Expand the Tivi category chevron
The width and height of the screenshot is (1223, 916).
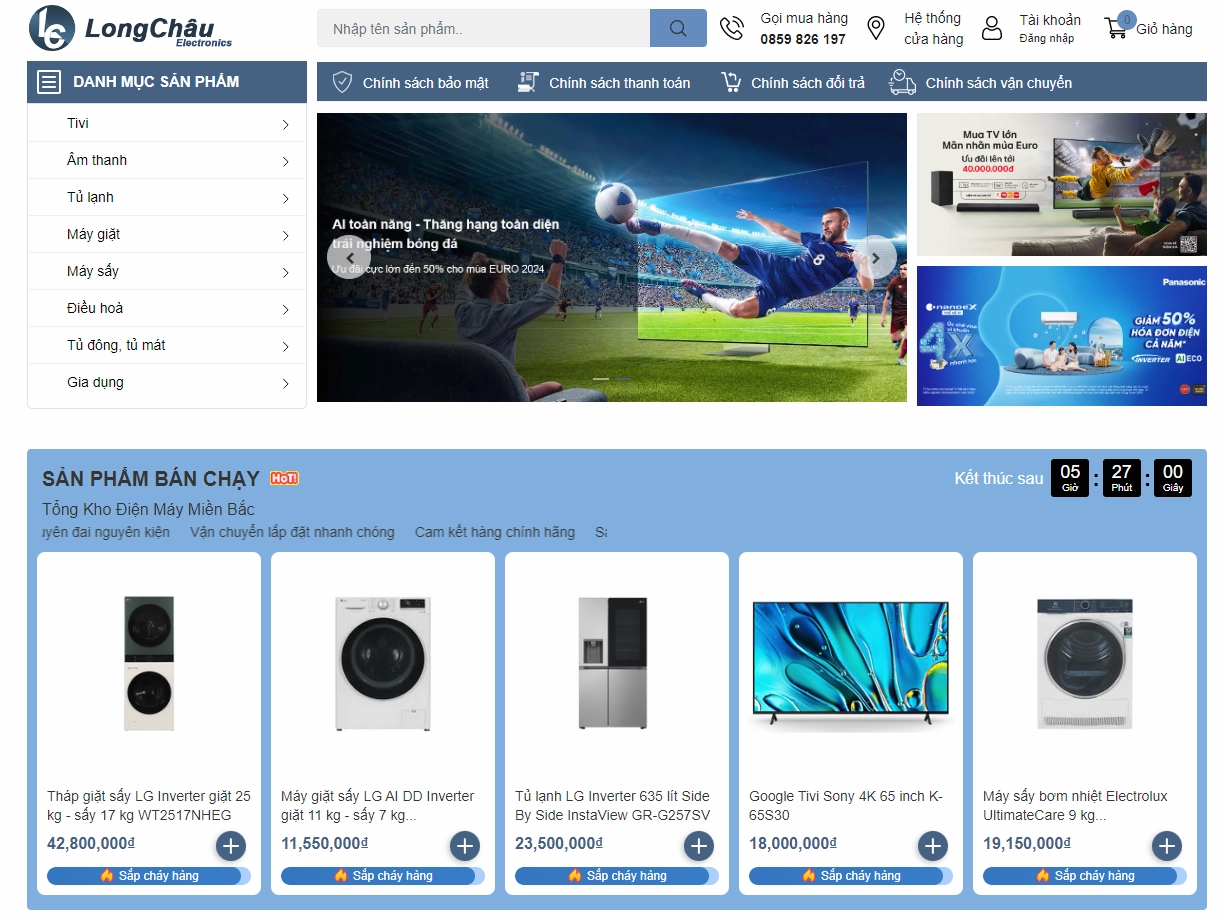[286, 125]
